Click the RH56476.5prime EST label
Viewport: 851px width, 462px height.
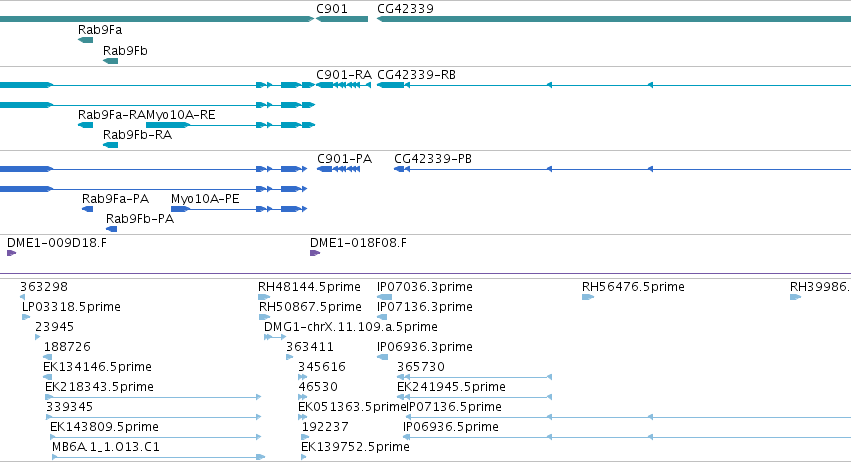coord(633,287)
